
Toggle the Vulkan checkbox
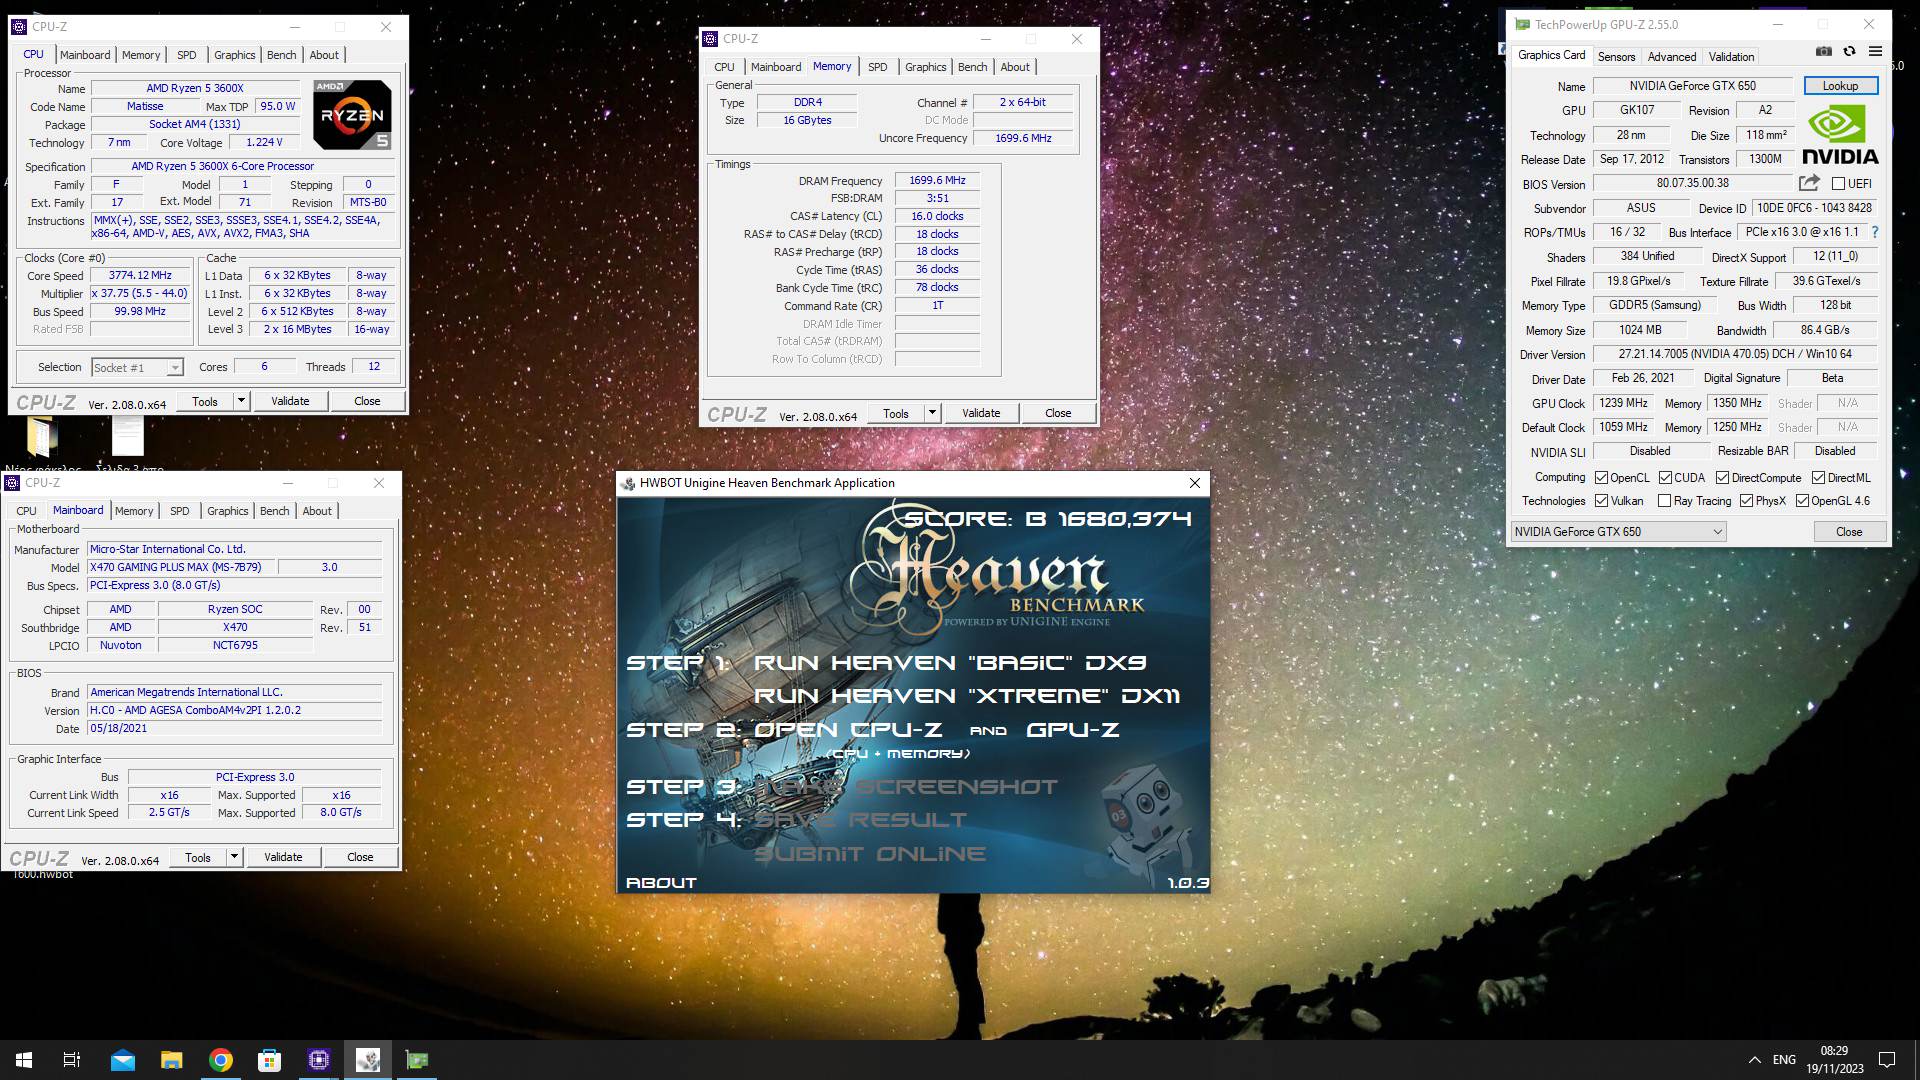coord(1601,501)
